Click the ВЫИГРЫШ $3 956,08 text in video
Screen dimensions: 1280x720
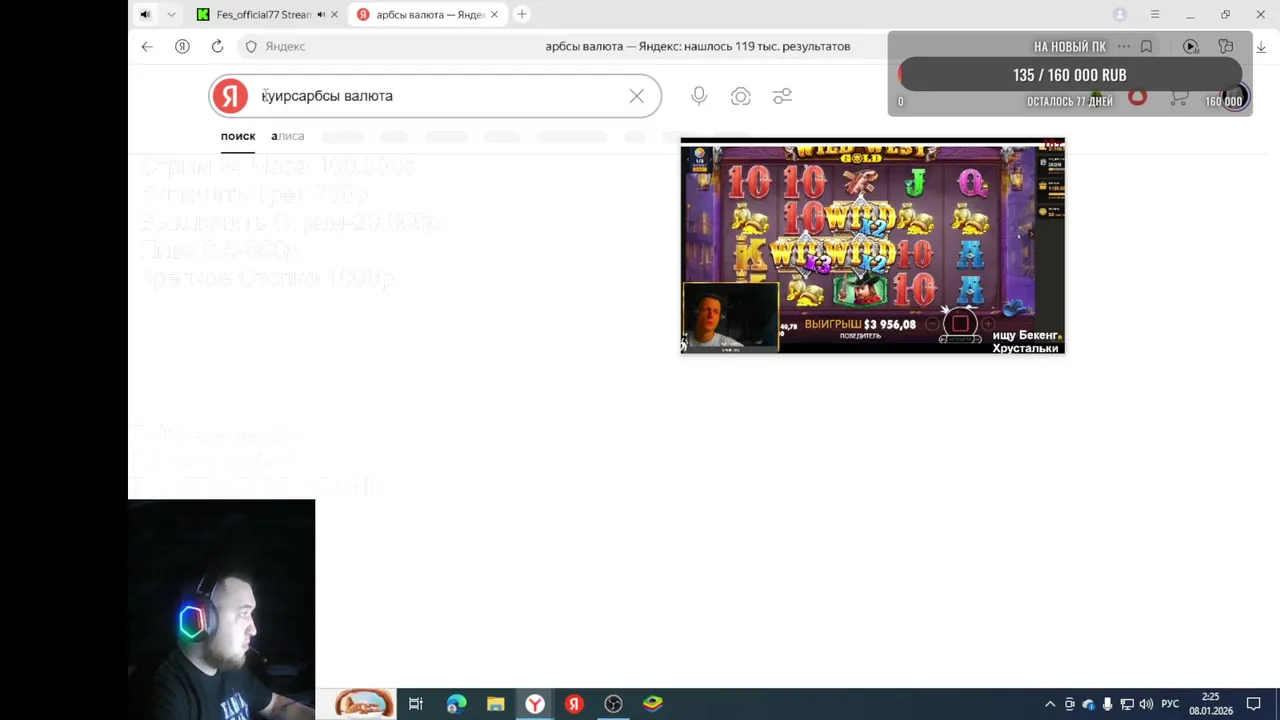tap(860, 324)
